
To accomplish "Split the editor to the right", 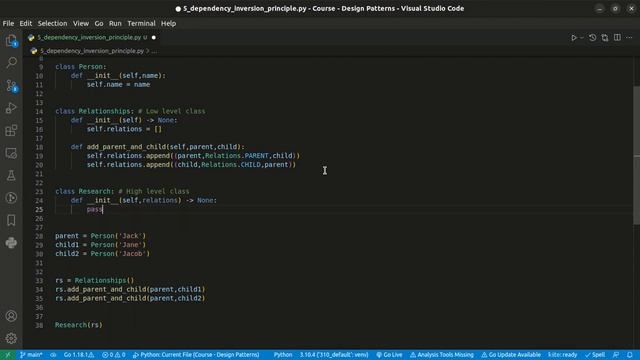I will click(x=617, y=38).
